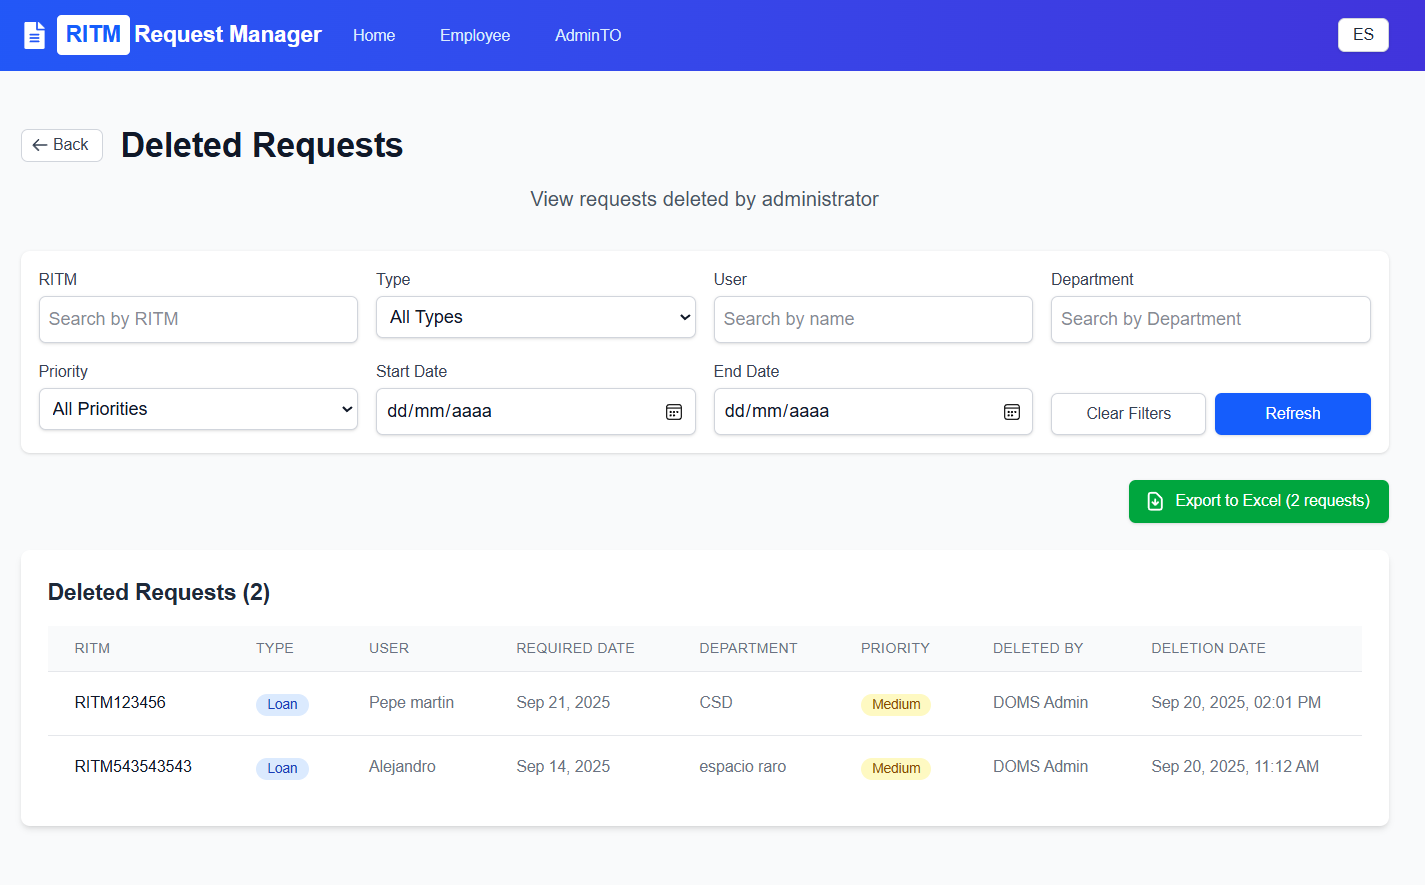
Task: Click into the Start Date field
Action: (536, 412)
